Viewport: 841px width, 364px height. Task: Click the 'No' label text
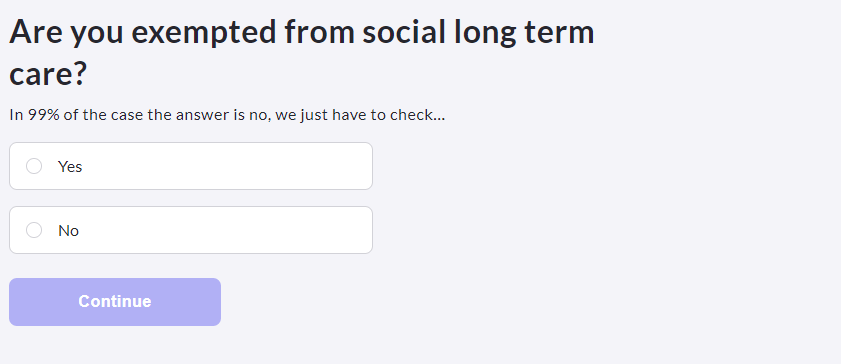pyautogui.click(x=68, y=231)
